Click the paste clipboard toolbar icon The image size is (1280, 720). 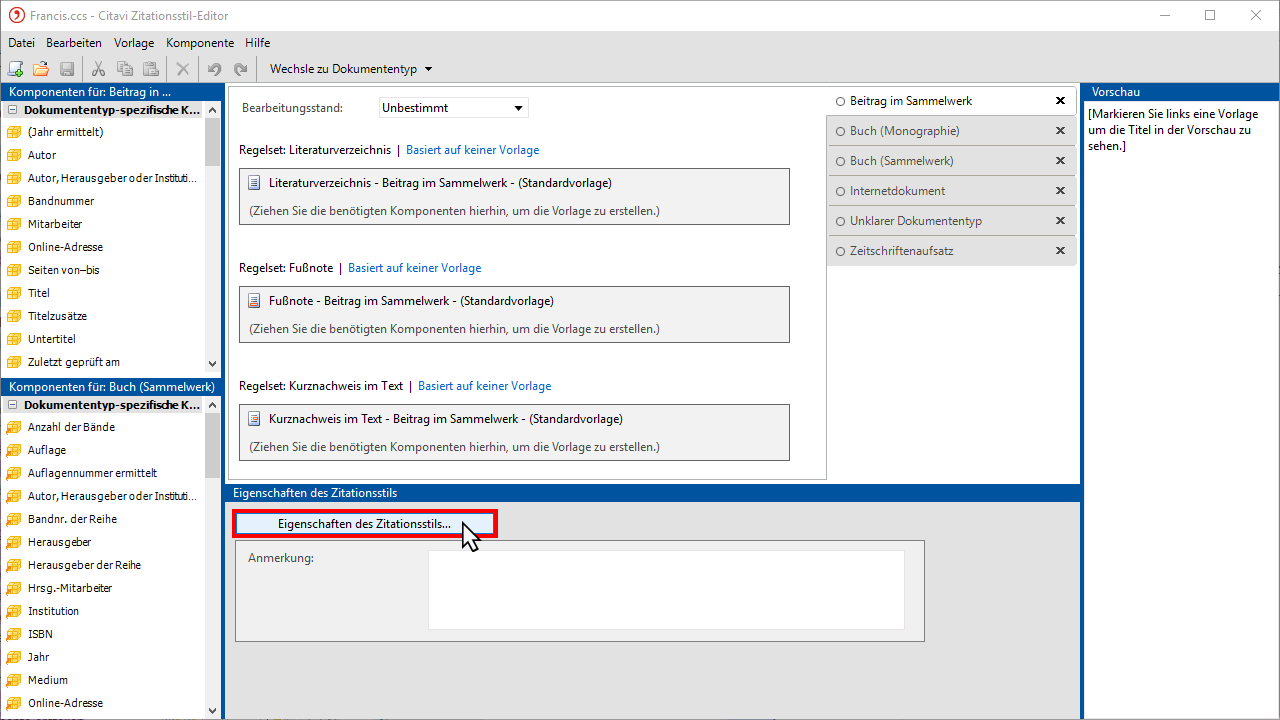click(x=151, y=69)
